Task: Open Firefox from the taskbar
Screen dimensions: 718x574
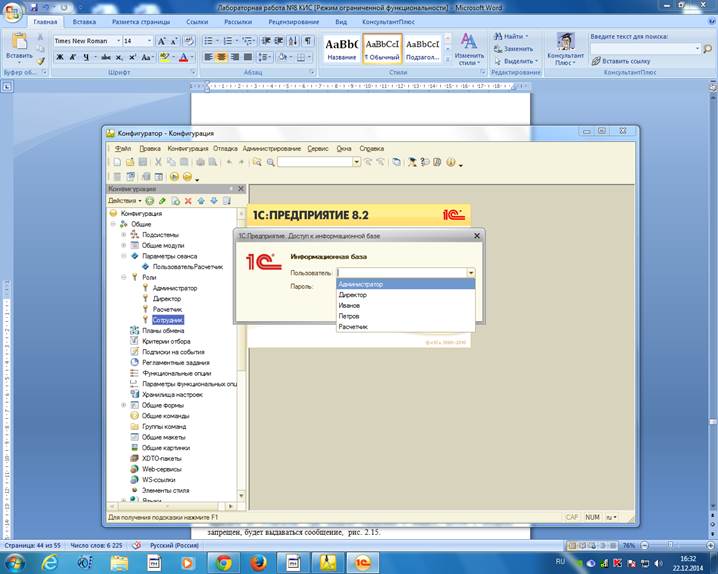Action: (x=258, y=563)
